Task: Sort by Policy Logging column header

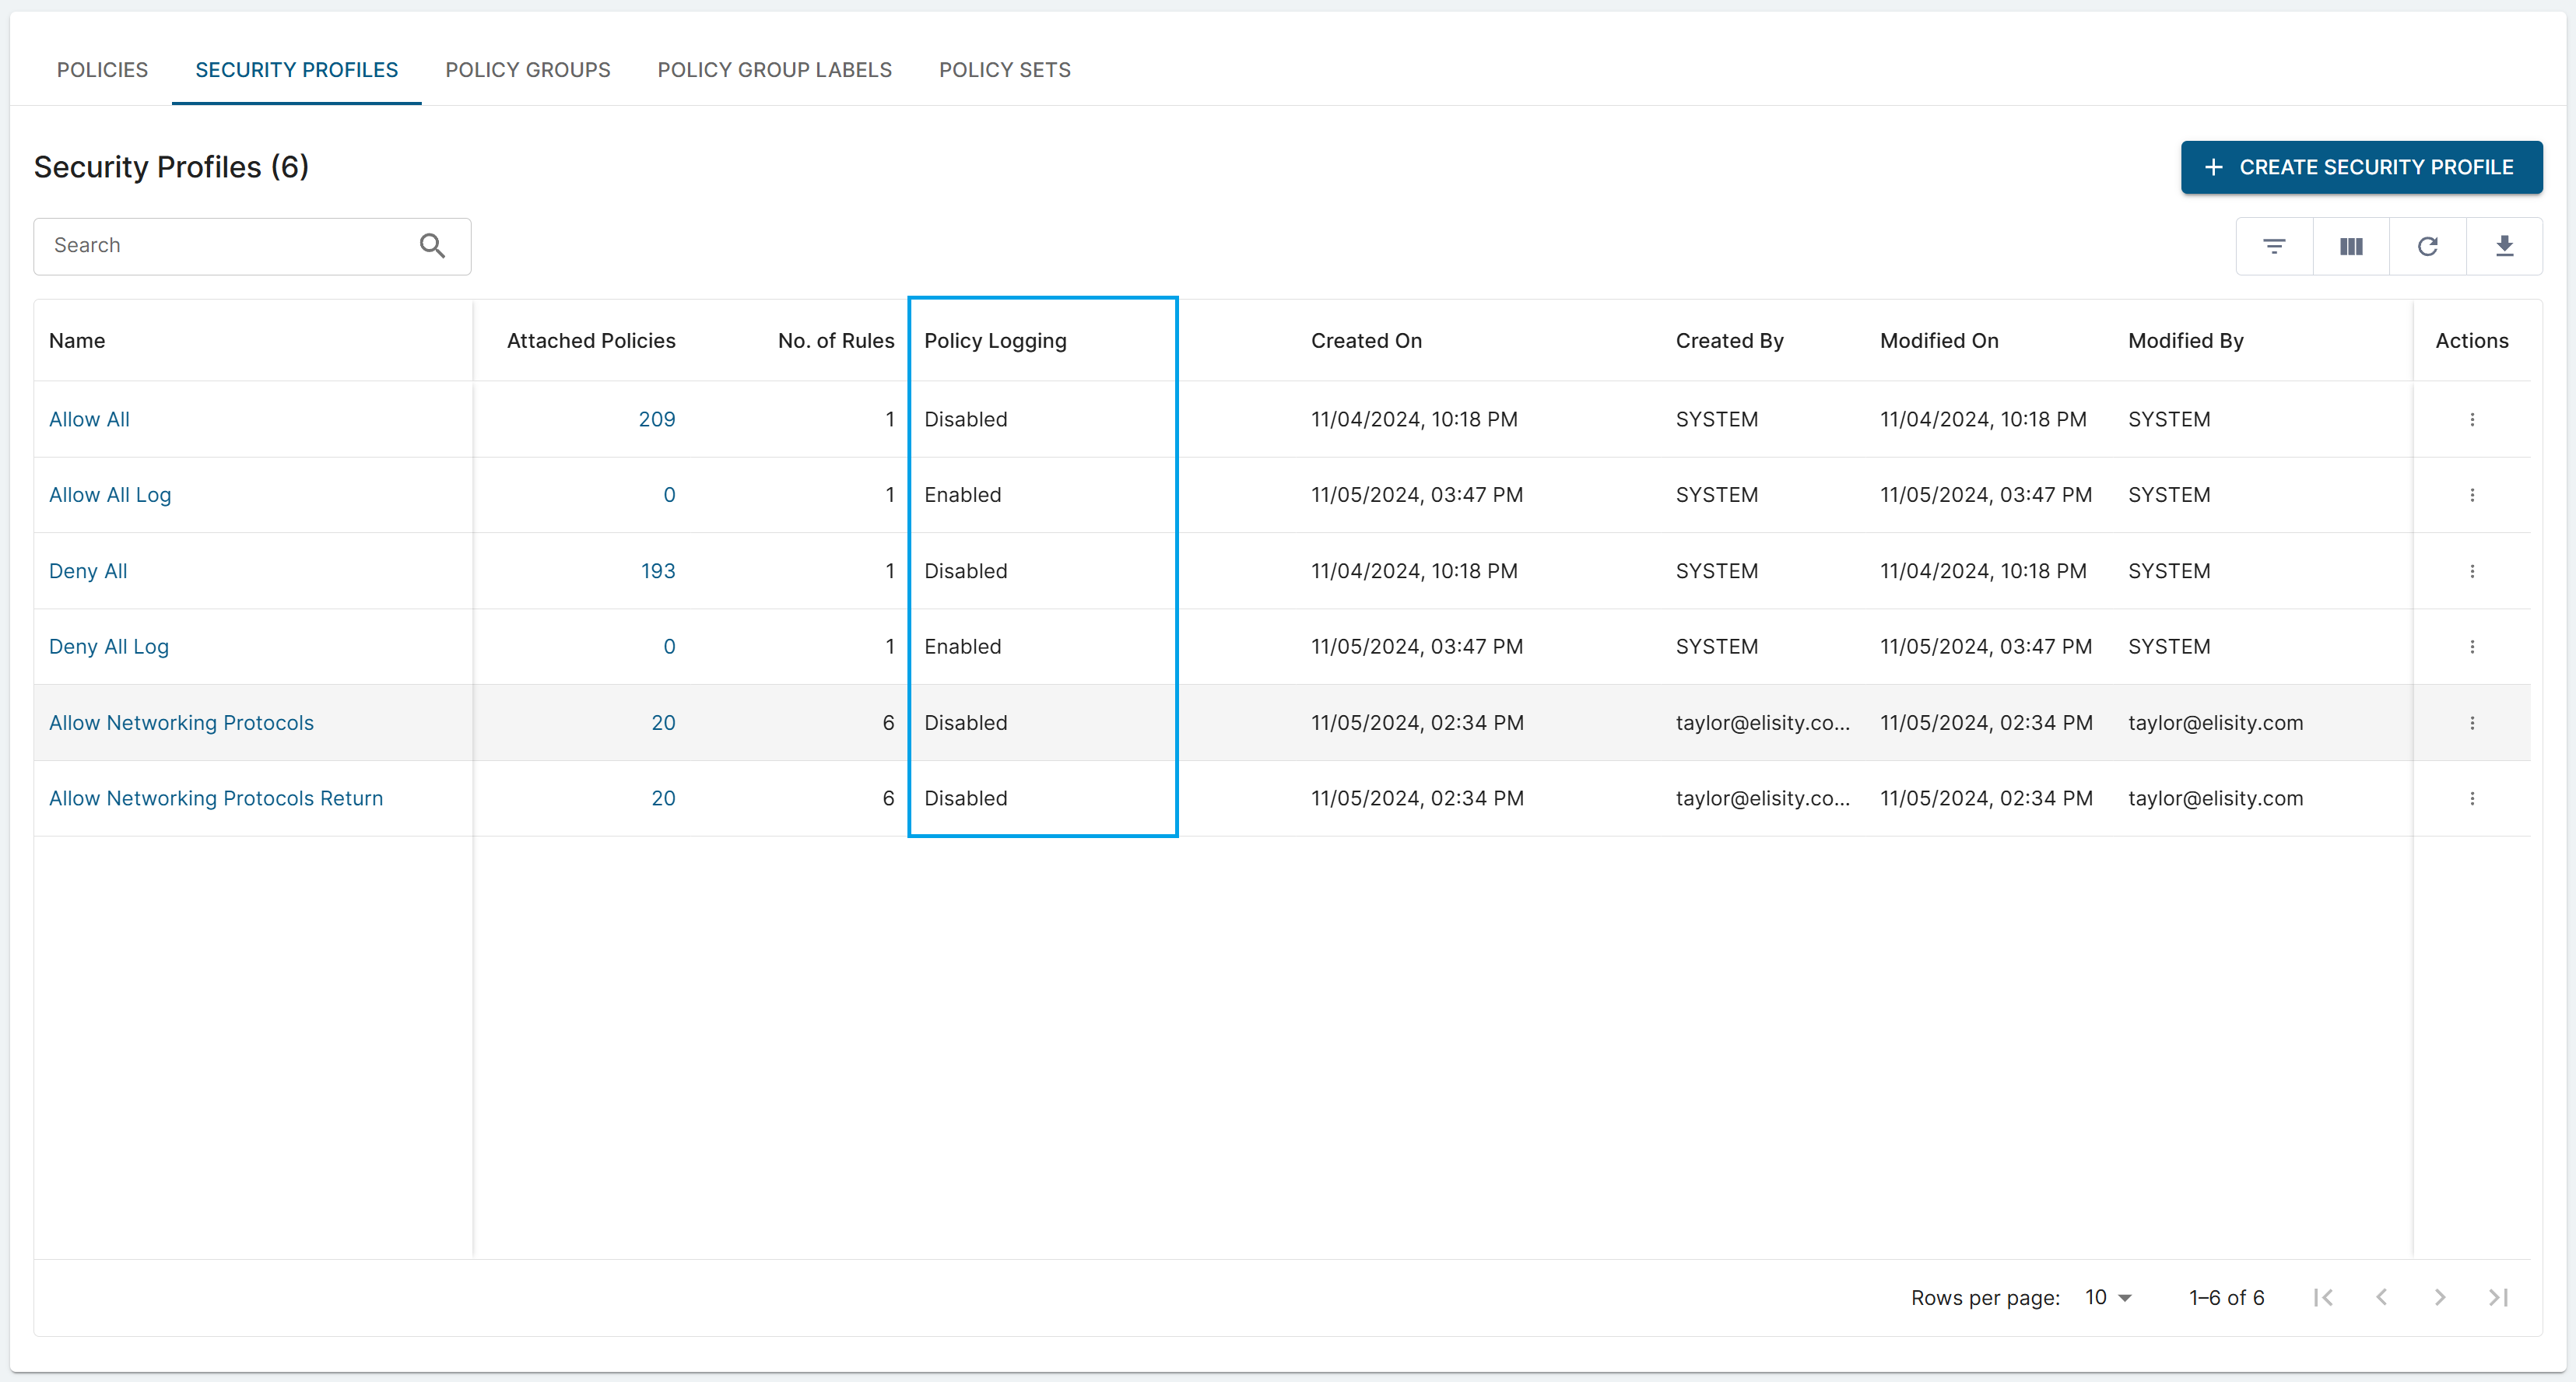Action: [x=995, y=340]
